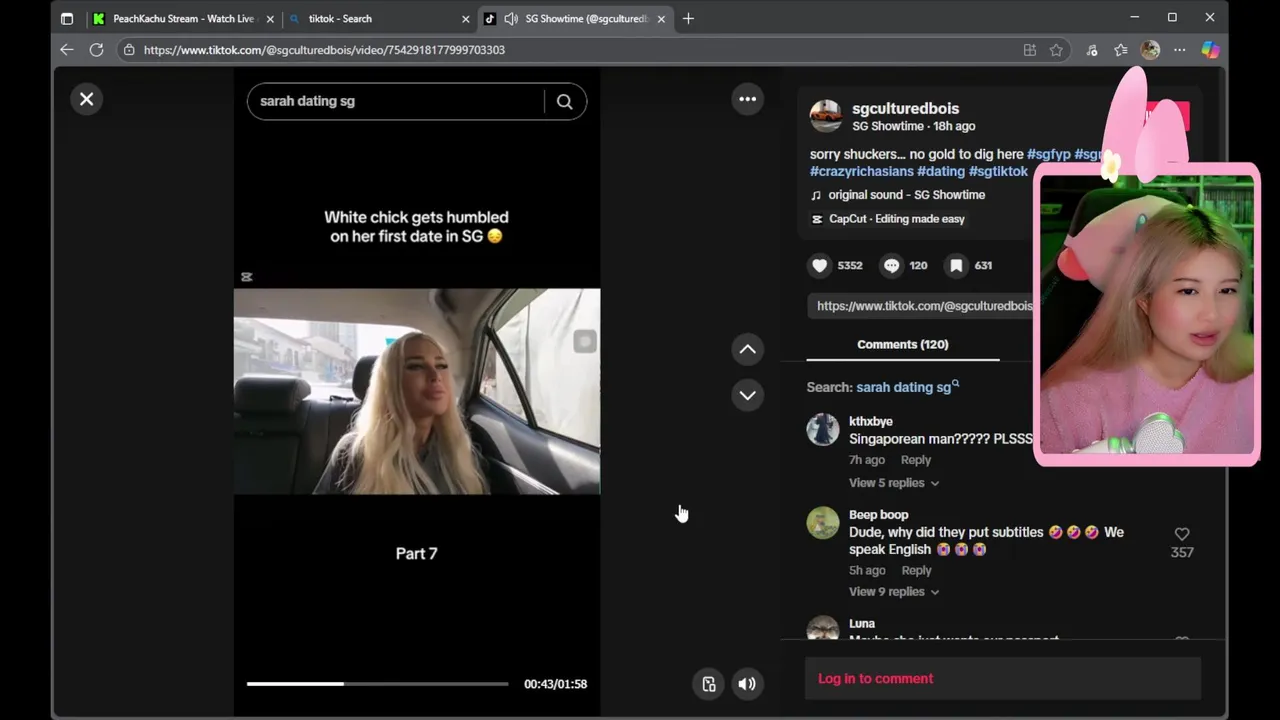The width and height of the screenshot is (1280, 720).
Task: Add this page to favorites star
Action: click(x=1056, y=49)
